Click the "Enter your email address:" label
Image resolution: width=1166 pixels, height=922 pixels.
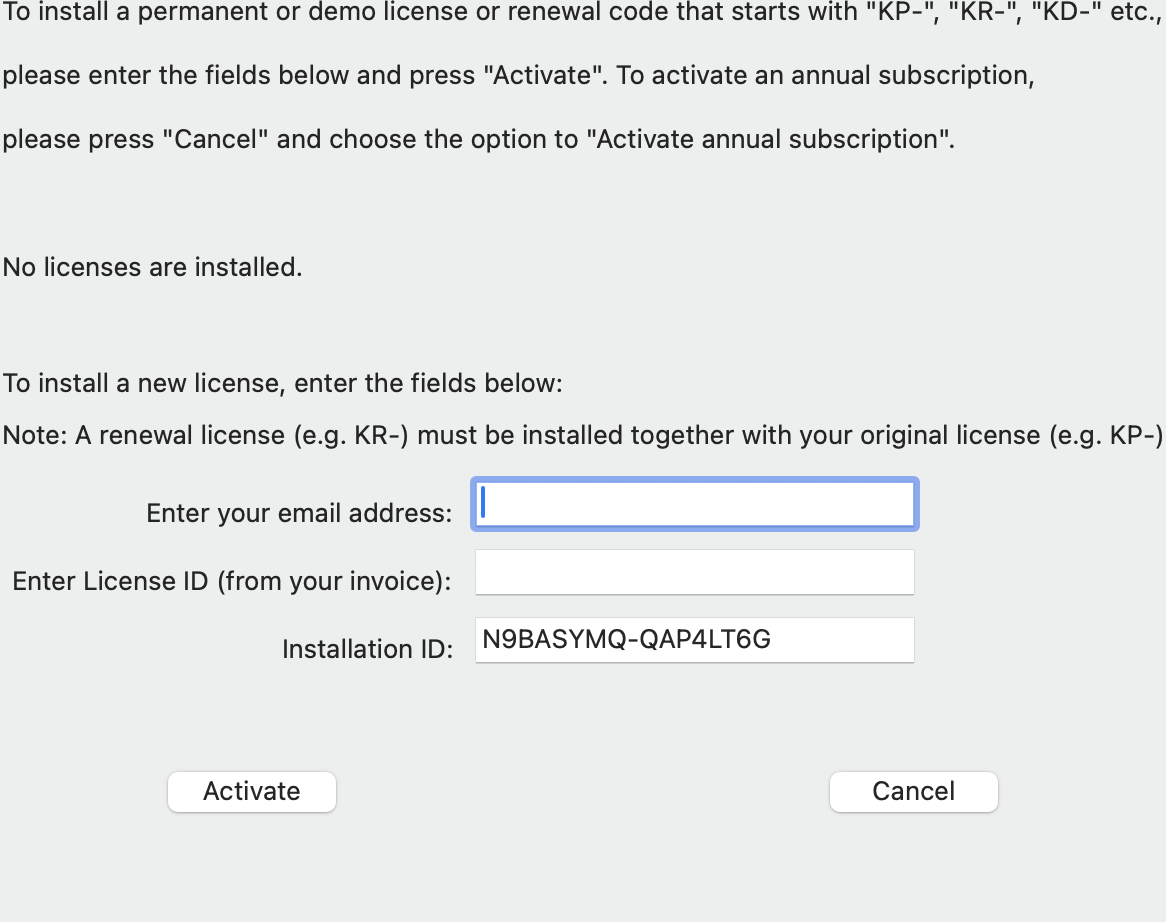click(x=299, y=513)
